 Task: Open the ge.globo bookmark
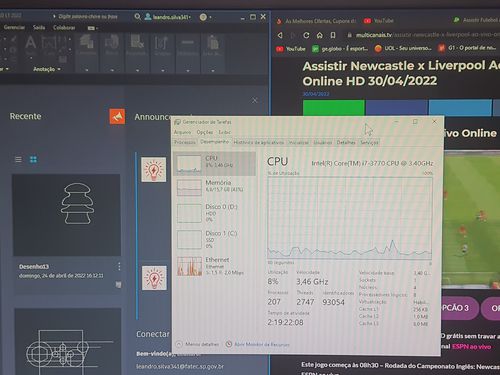coord(340,49)
